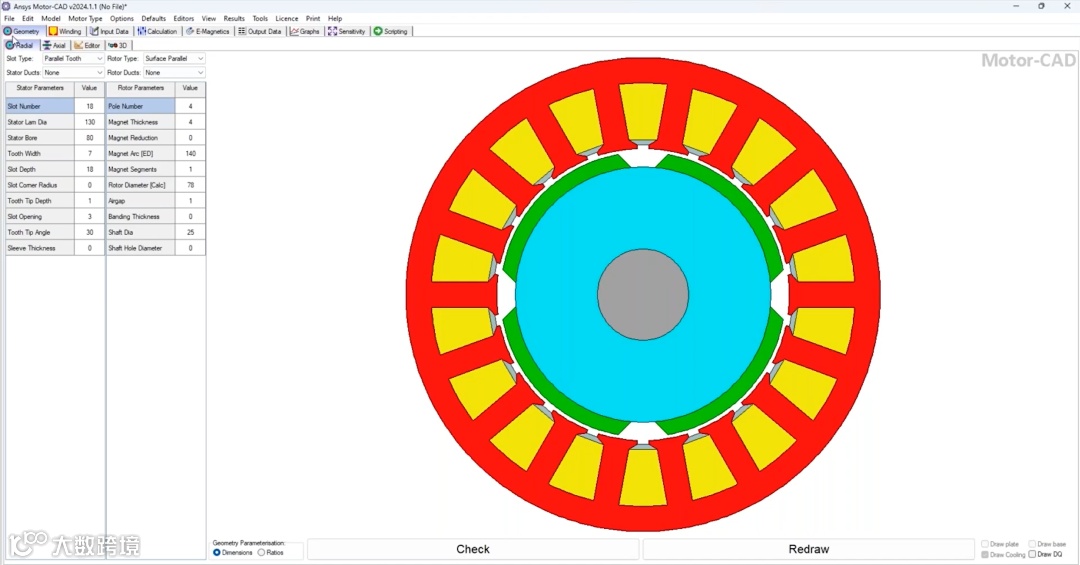Image resolution: width=1080 pixels, height=565 pixels.
Task: Open the Licence menu
Action: click(287, 19)
